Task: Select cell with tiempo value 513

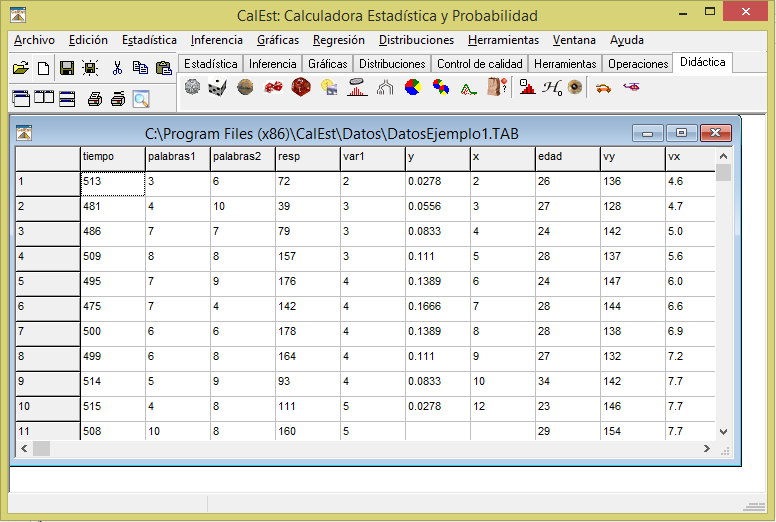Action: pyautogui.click(x=113, y=184)
